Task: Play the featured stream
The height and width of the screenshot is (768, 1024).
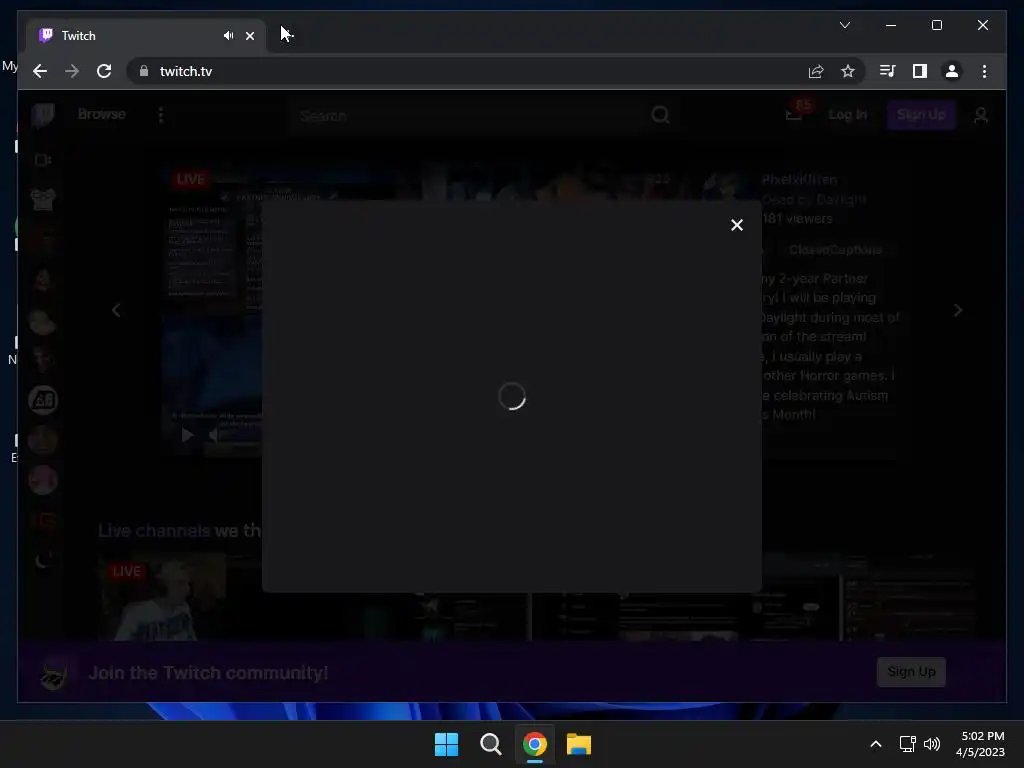Action: coord(187,435)
